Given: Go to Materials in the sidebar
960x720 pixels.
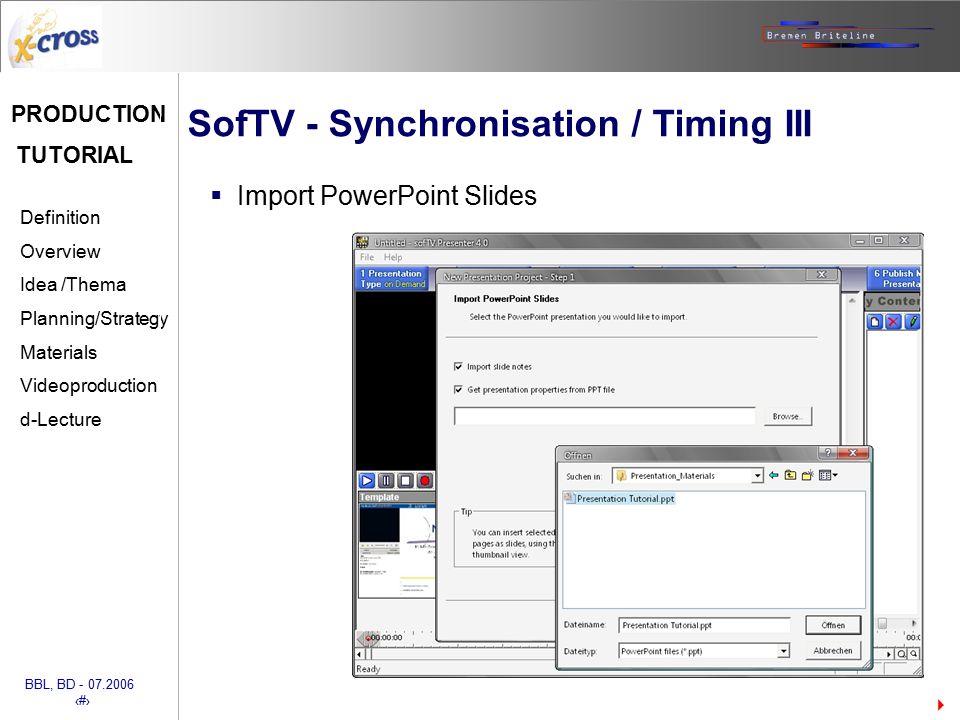Looking at the screenshot, I should [58, 353].
